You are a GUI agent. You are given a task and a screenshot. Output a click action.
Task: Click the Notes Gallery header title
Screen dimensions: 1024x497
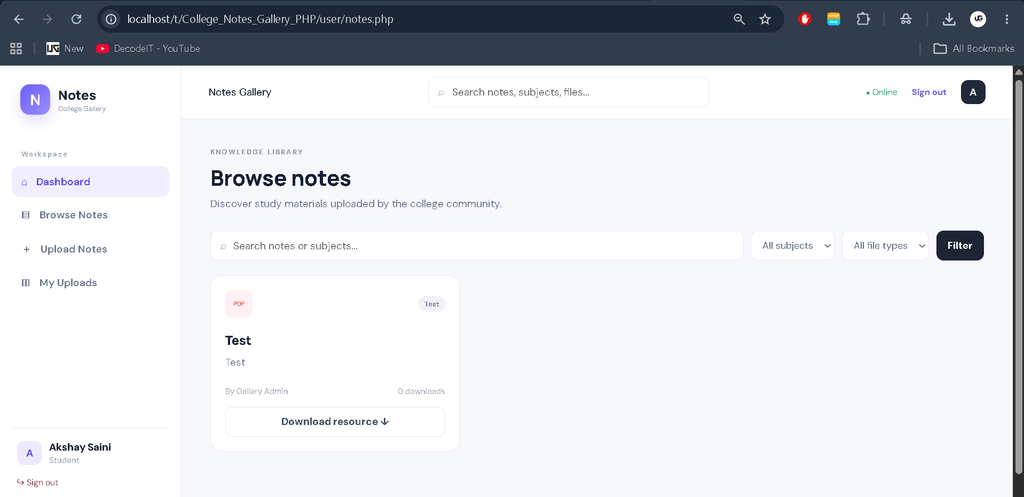[240, 92]
